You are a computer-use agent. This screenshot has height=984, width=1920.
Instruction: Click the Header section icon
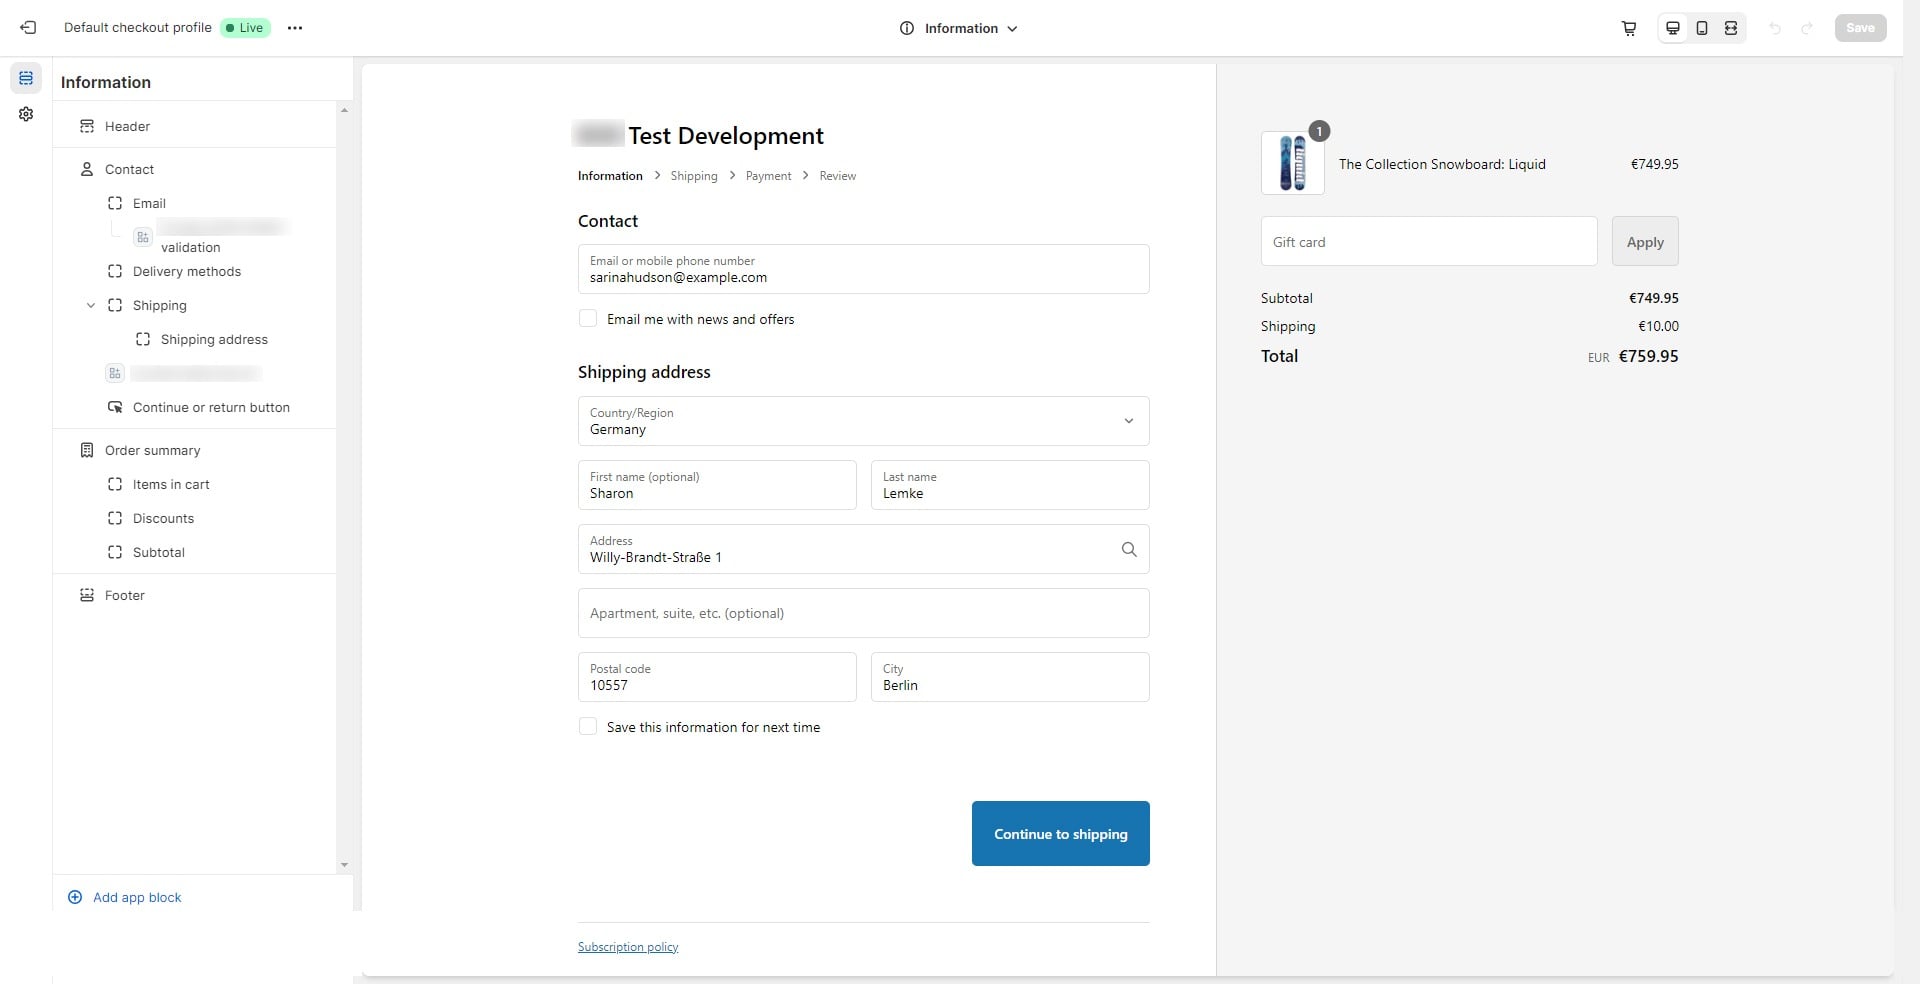click(87, 126)
